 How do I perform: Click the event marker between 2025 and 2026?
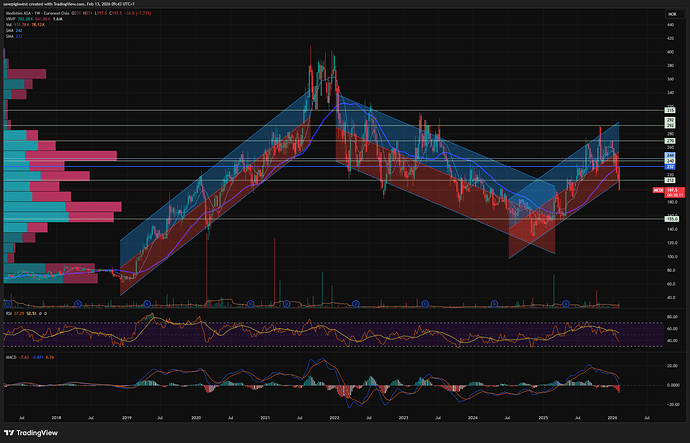click(566, 302)
